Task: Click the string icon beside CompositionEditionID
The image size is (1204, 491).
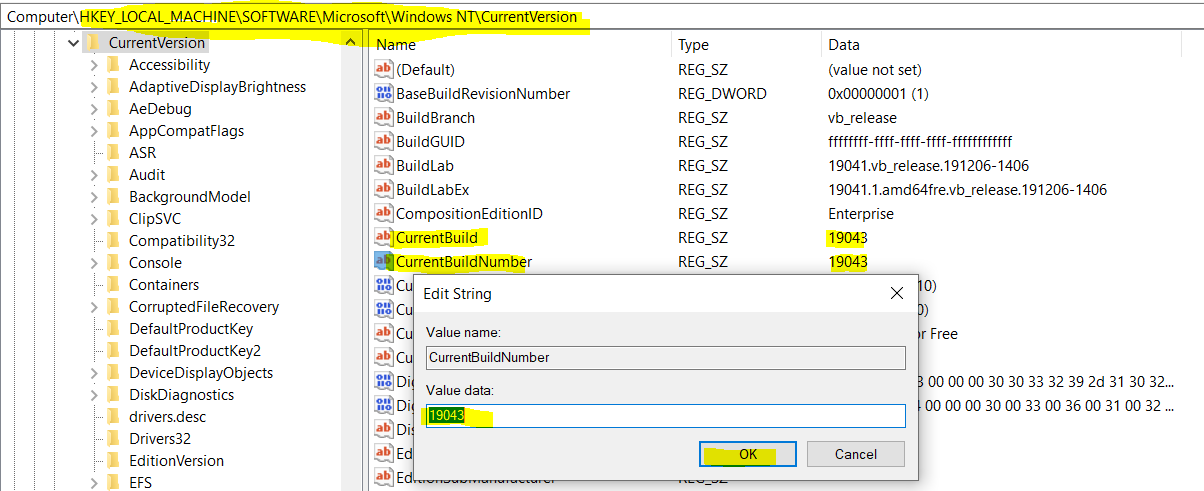Action: [x=384, y=214]
